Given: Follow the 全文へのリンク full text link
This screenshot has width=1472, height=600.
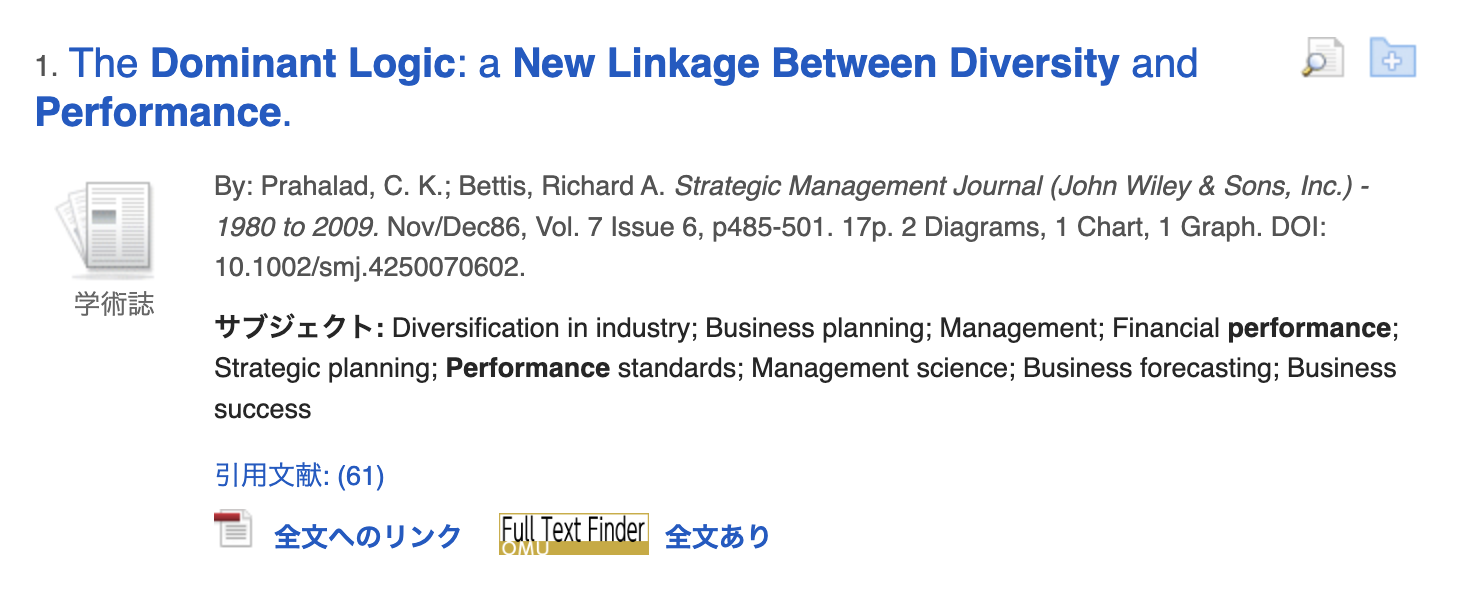Looking at the screenshot, I should coord(367,537).
